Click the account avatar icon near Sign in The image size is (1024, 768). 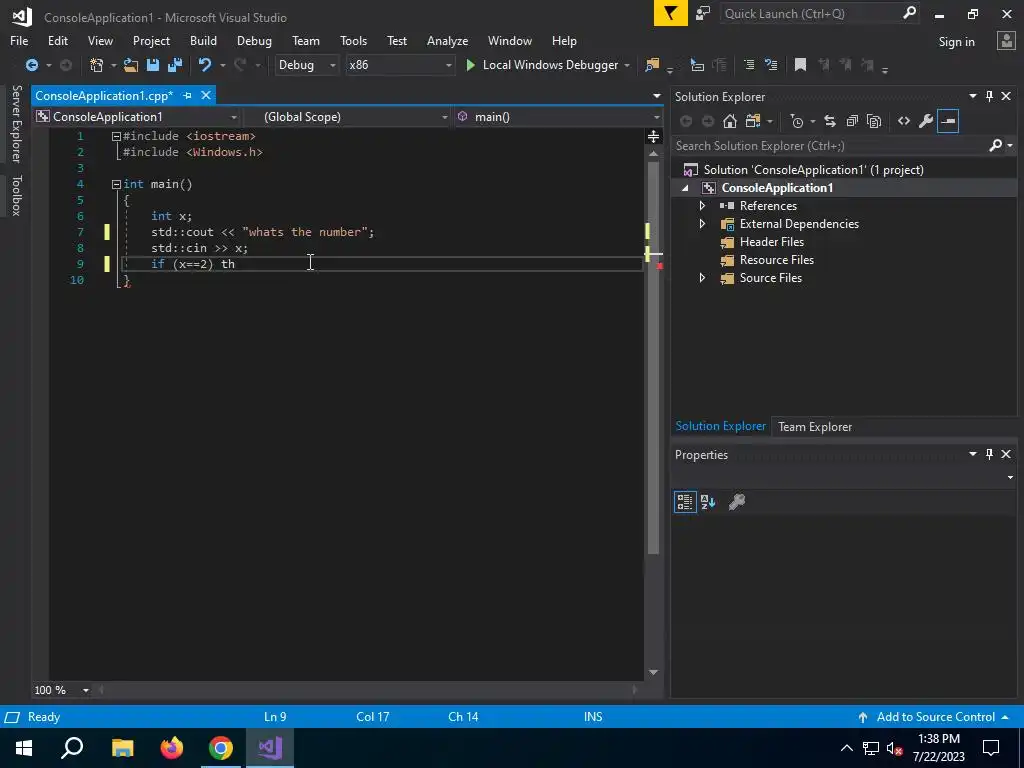pyautogui.click(x=1006, y=40)
